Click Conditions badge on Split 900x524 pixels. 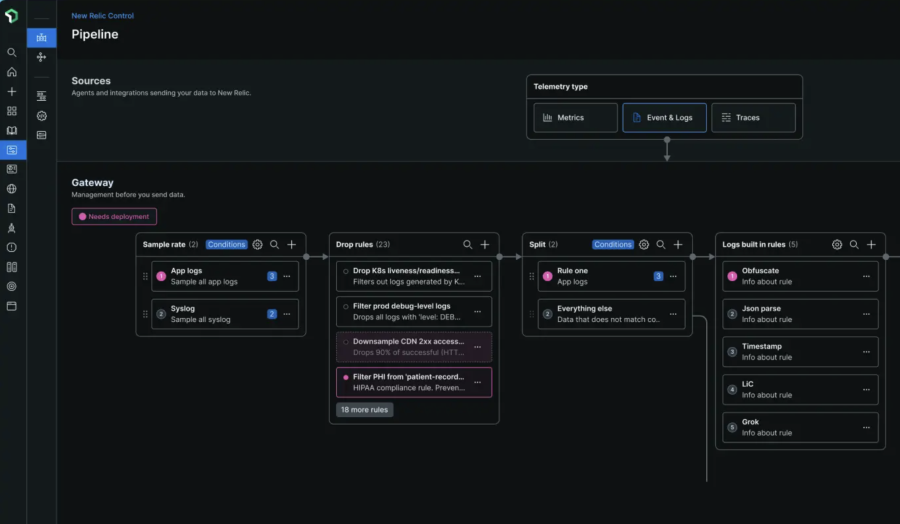pyautogui.click(x=612, y=244)
